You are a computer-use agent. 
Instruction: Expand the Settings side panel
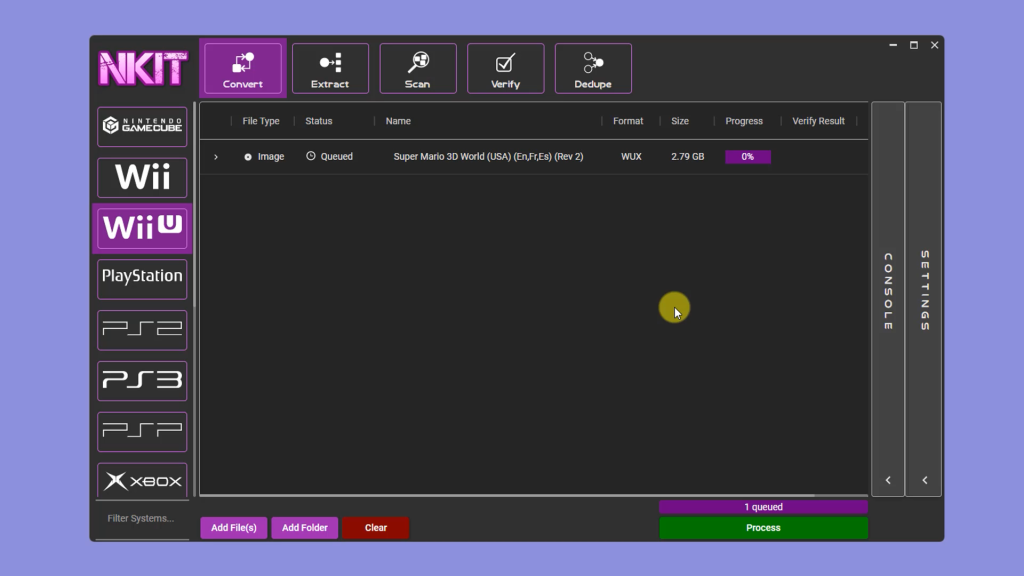tap(924, 480)
